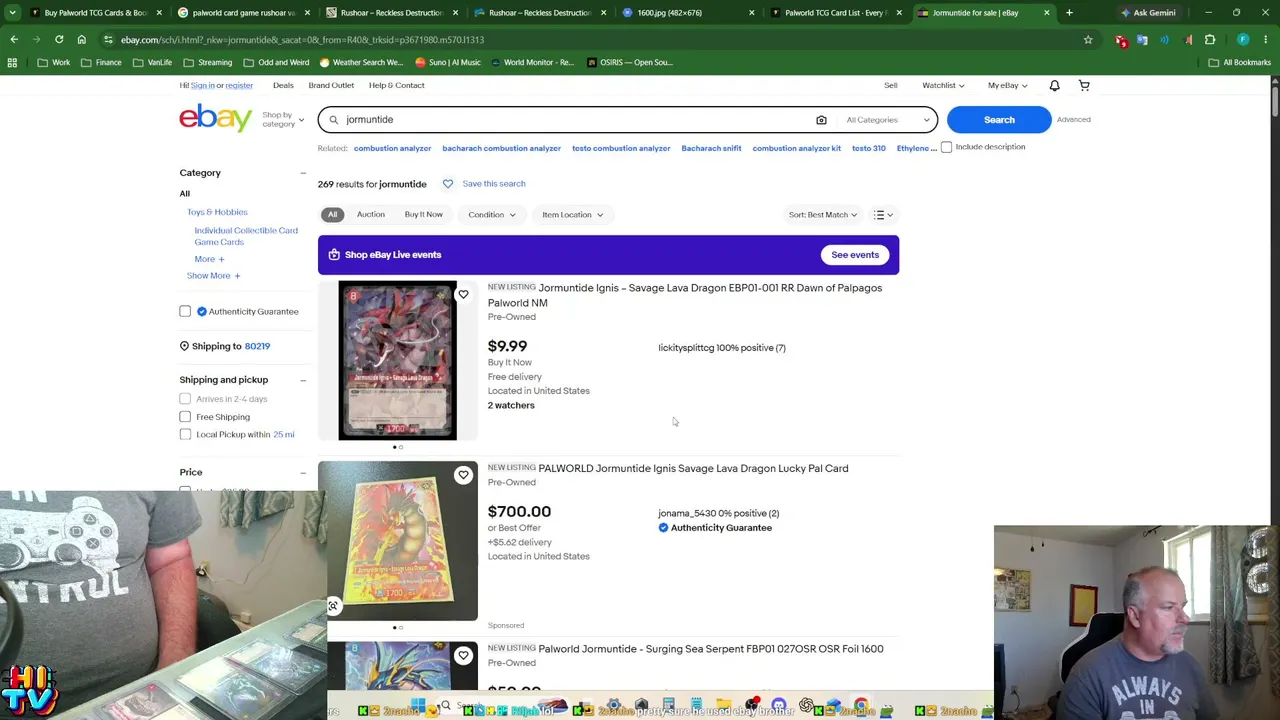1280x720 pixels.
Task: Open the Work bookmarks folder
Action: coord(55,62)
